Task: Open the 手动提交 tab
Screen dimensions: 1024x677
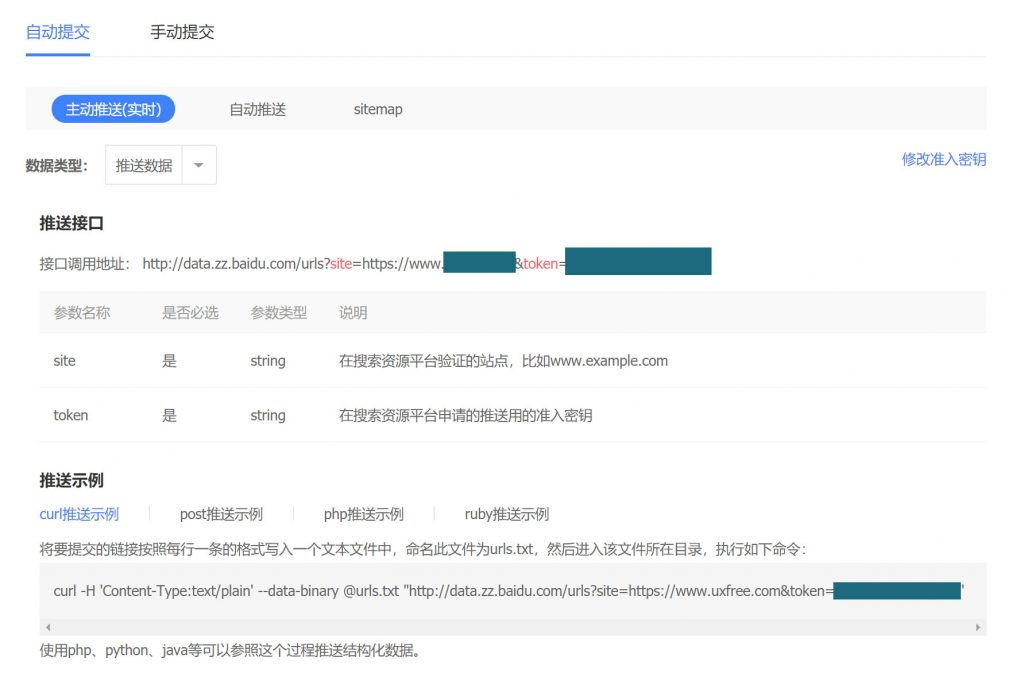Action: [x=182, y=32]
